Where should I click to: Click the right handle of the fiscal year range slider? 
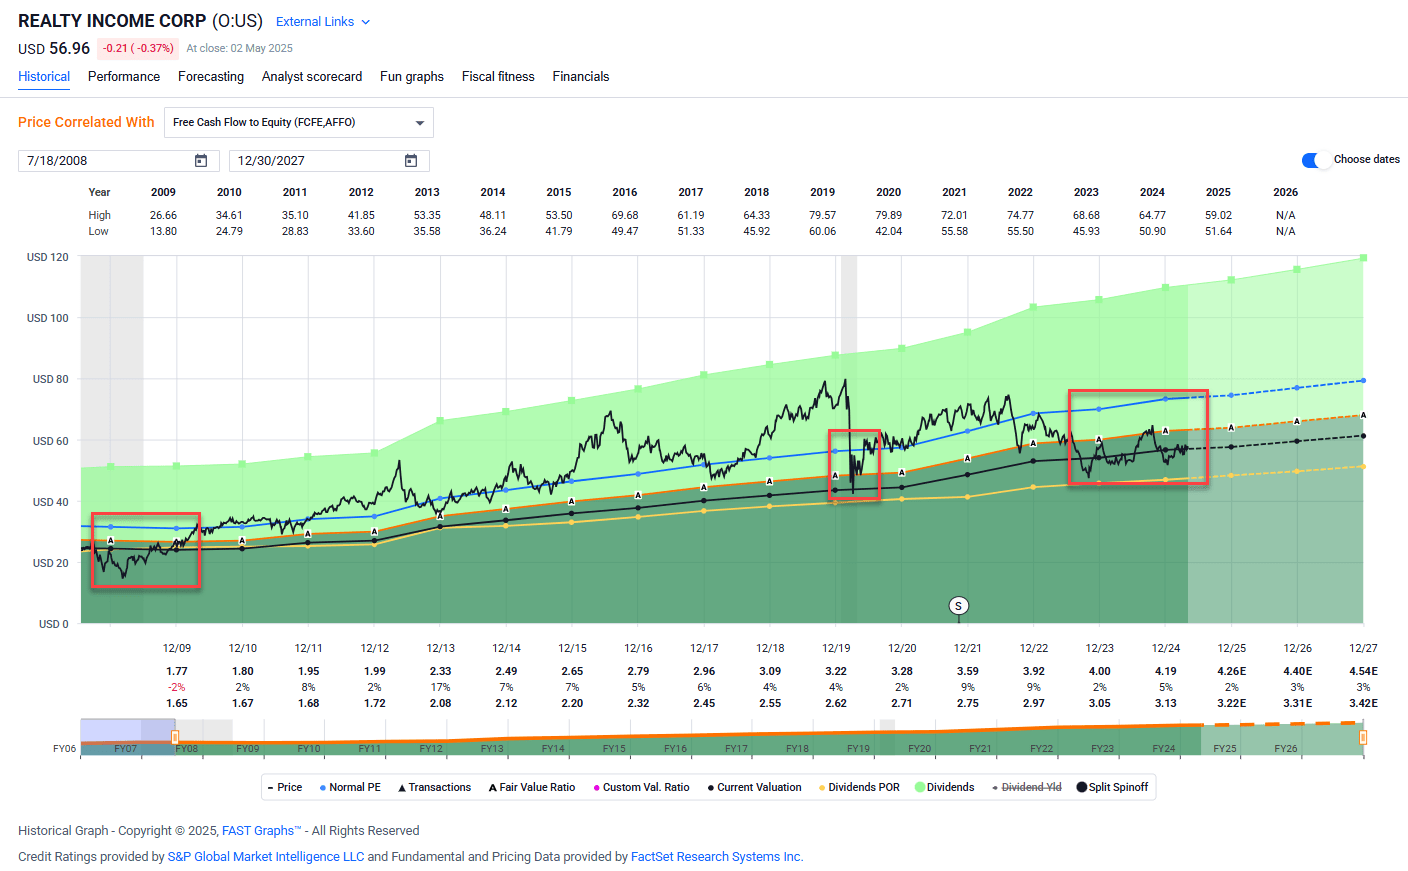point(1363,737)
